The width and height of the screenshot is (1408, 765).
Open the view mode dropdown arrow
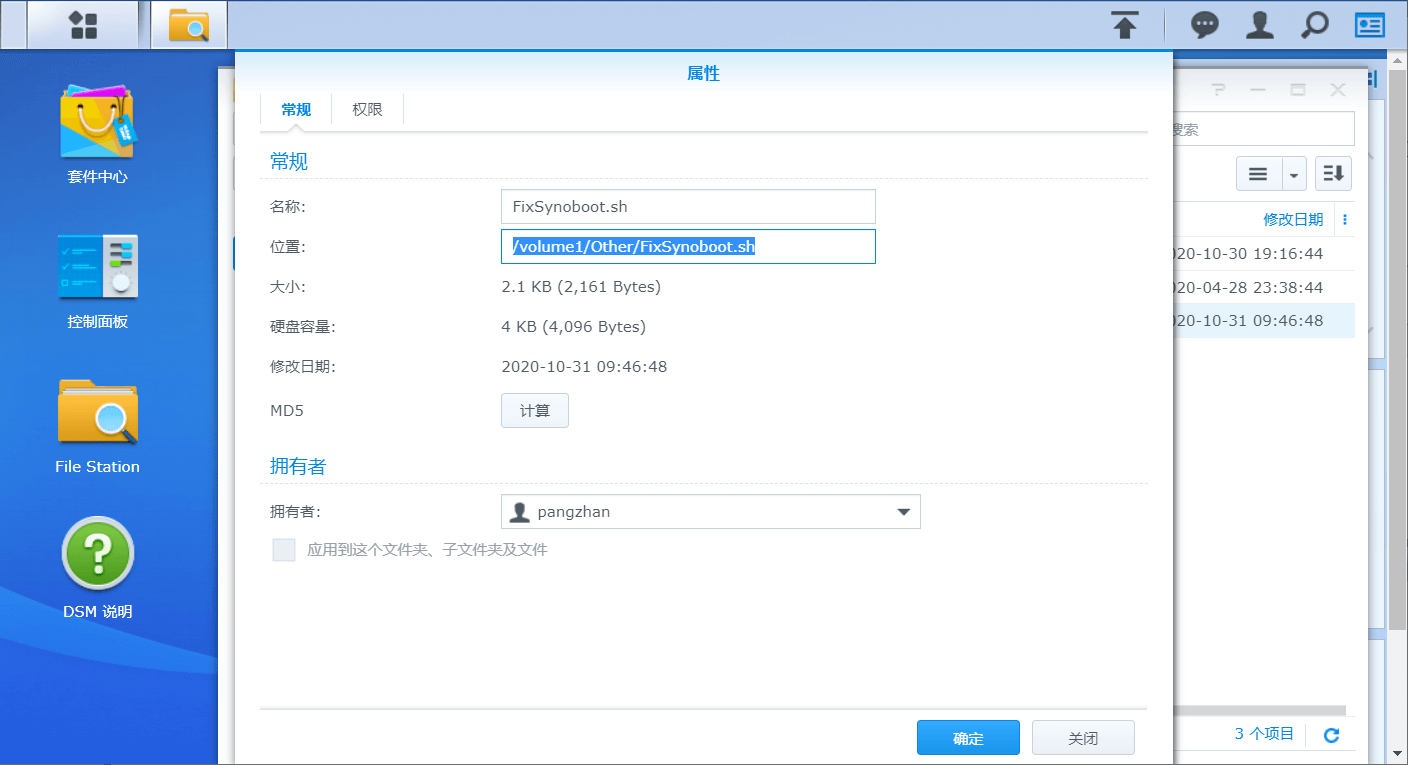point(1293,173)
